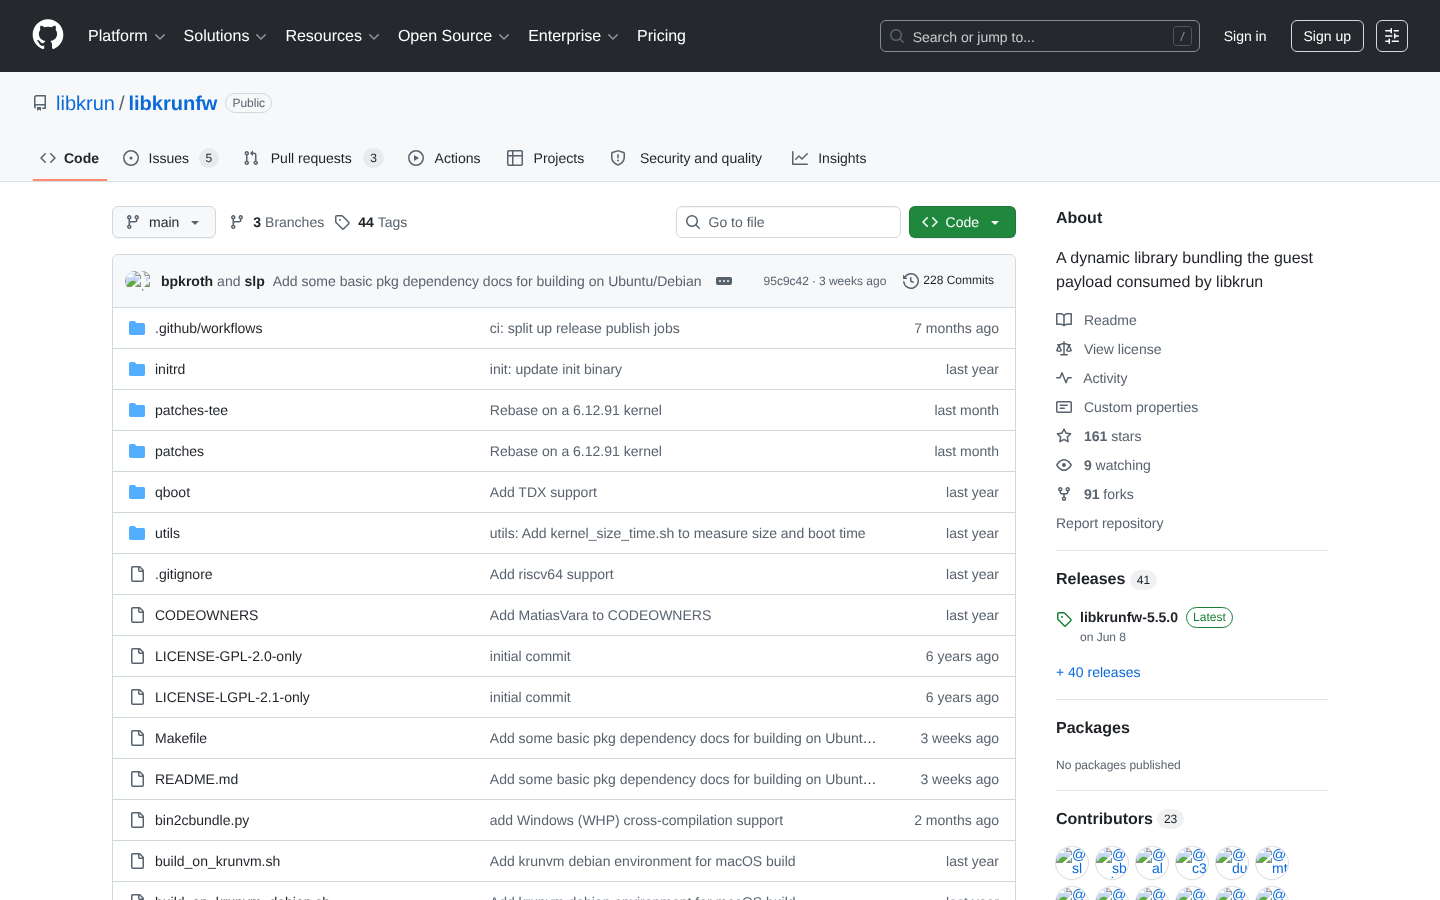Open the main branch selector dropdown
Image resolution: width=1440 pixels, height=900 pixels.
164,222
